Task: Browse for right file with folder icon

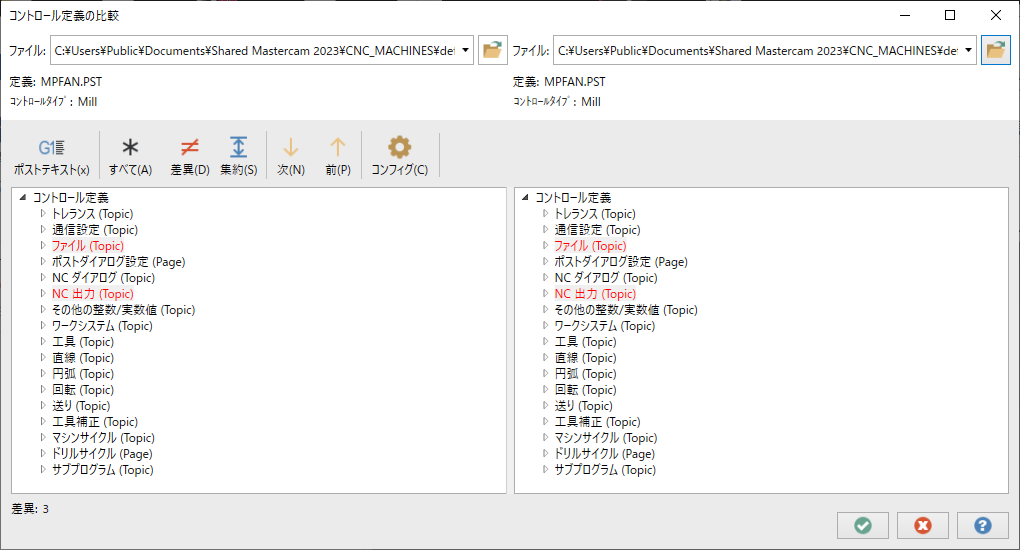Action: pyautogui.click(x=995, y=50)
